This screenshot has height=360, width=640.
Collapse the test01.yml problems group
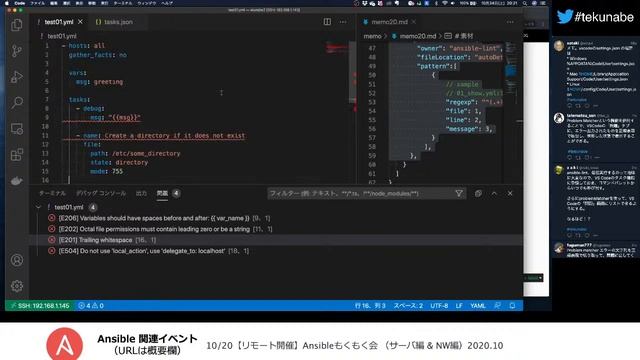[x=38, y=207]
